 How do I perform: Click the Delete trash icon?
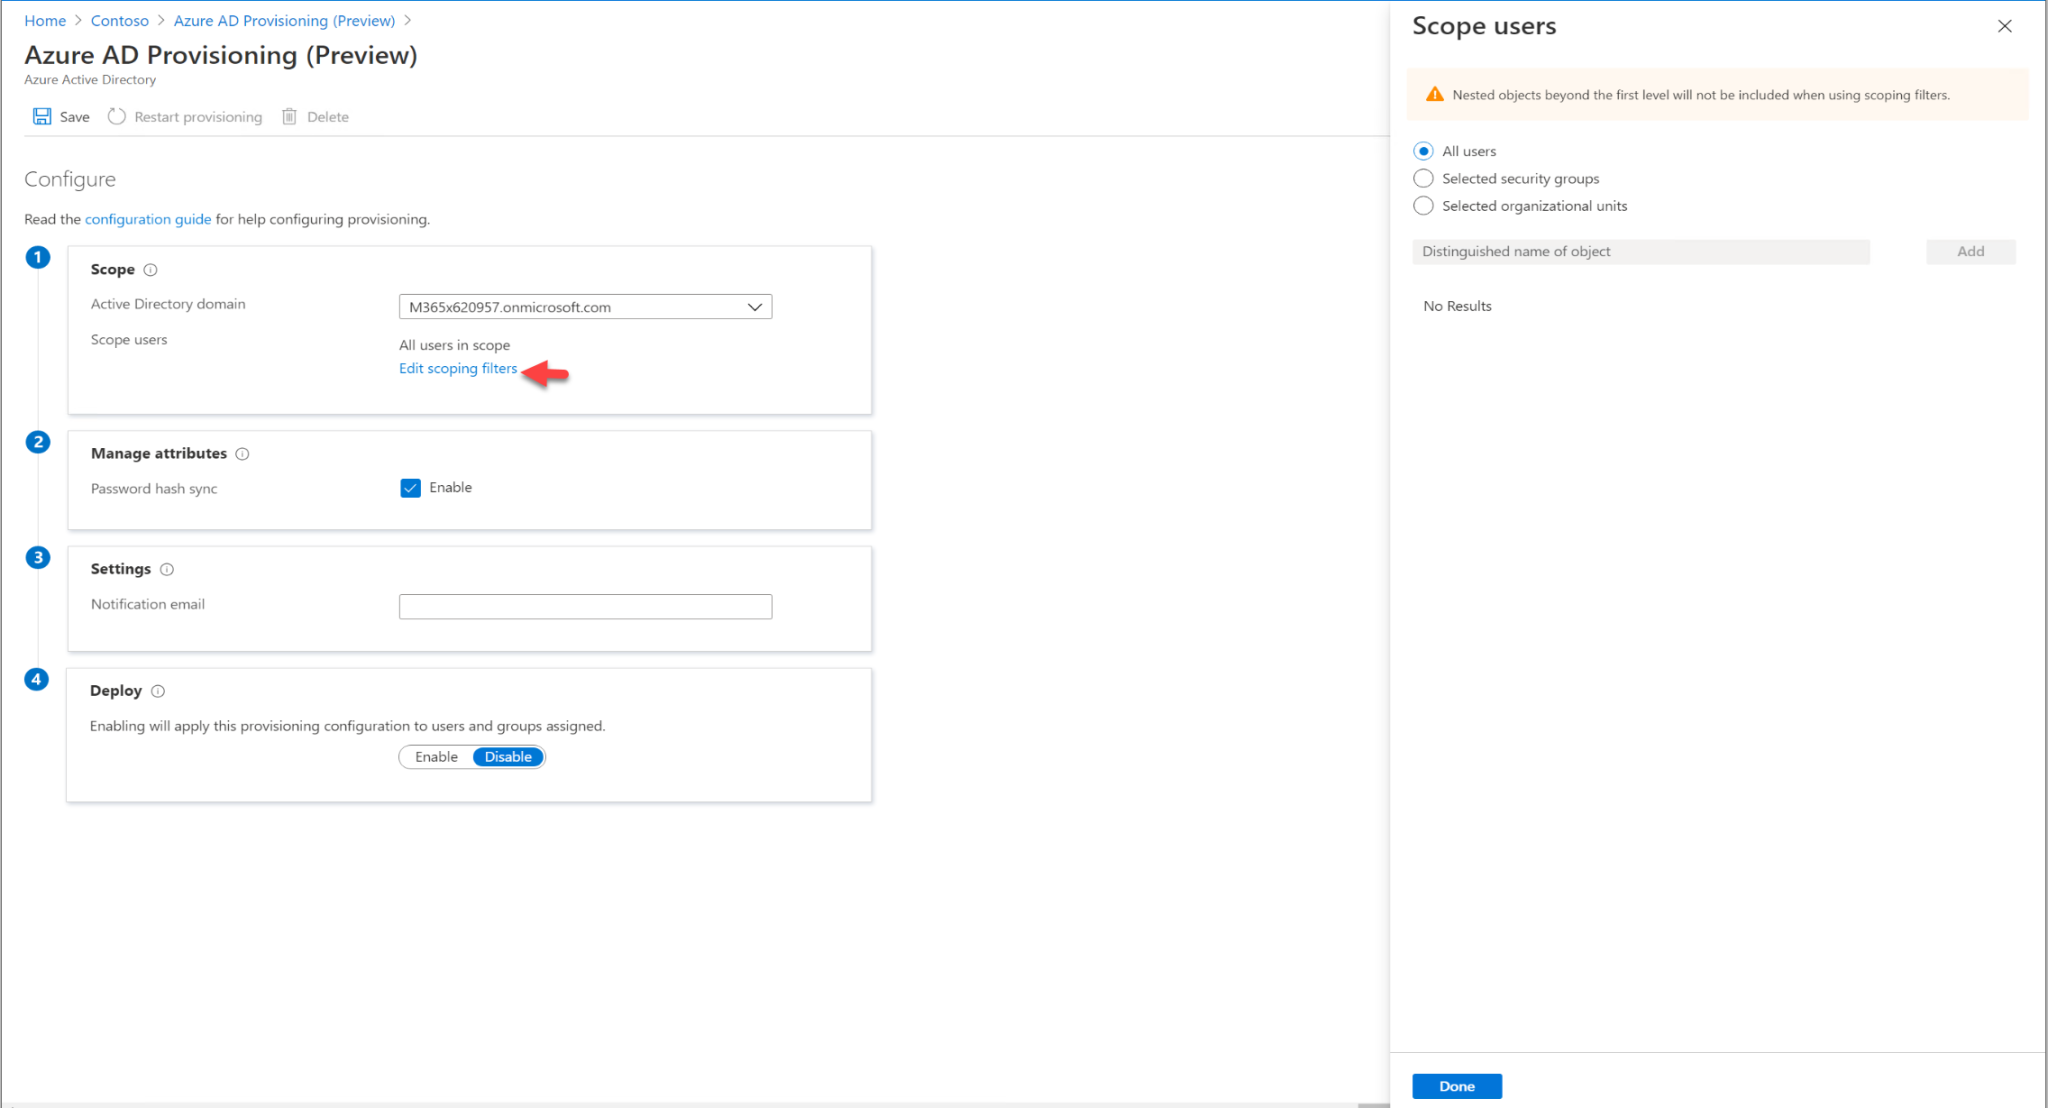[289, 116]
